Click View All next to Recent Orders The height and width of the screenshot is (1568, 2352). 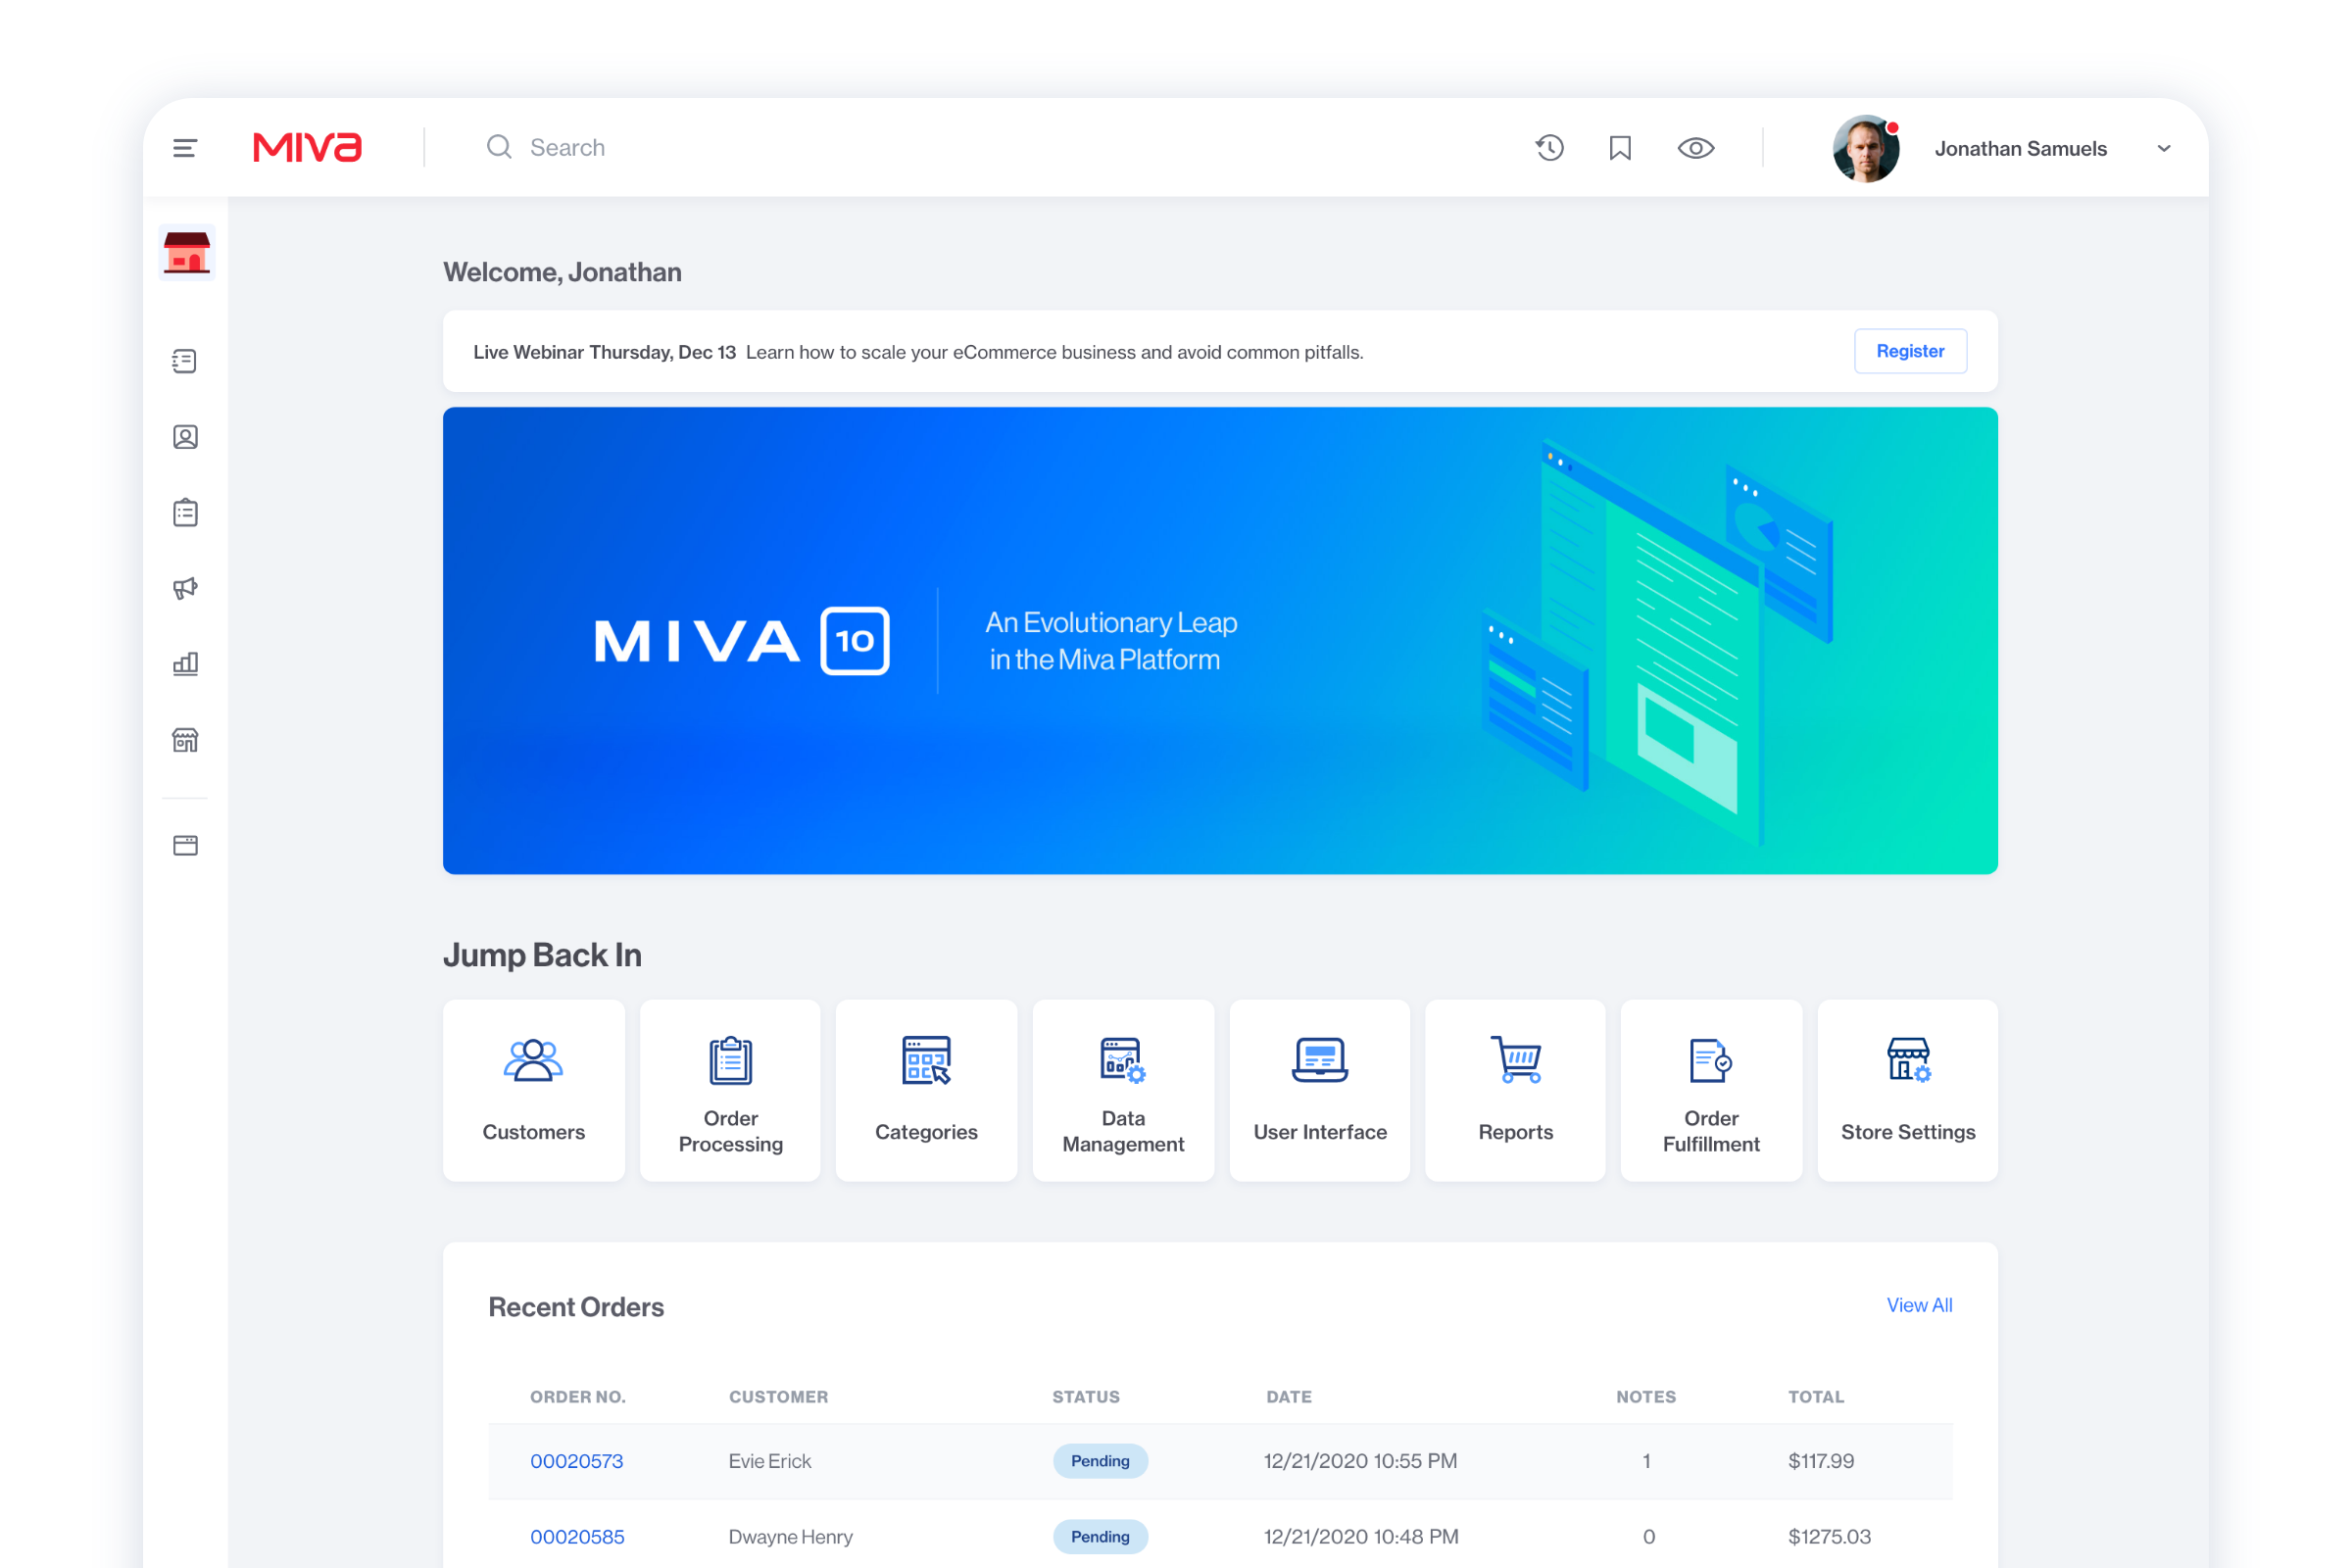click(1918, 1305)
